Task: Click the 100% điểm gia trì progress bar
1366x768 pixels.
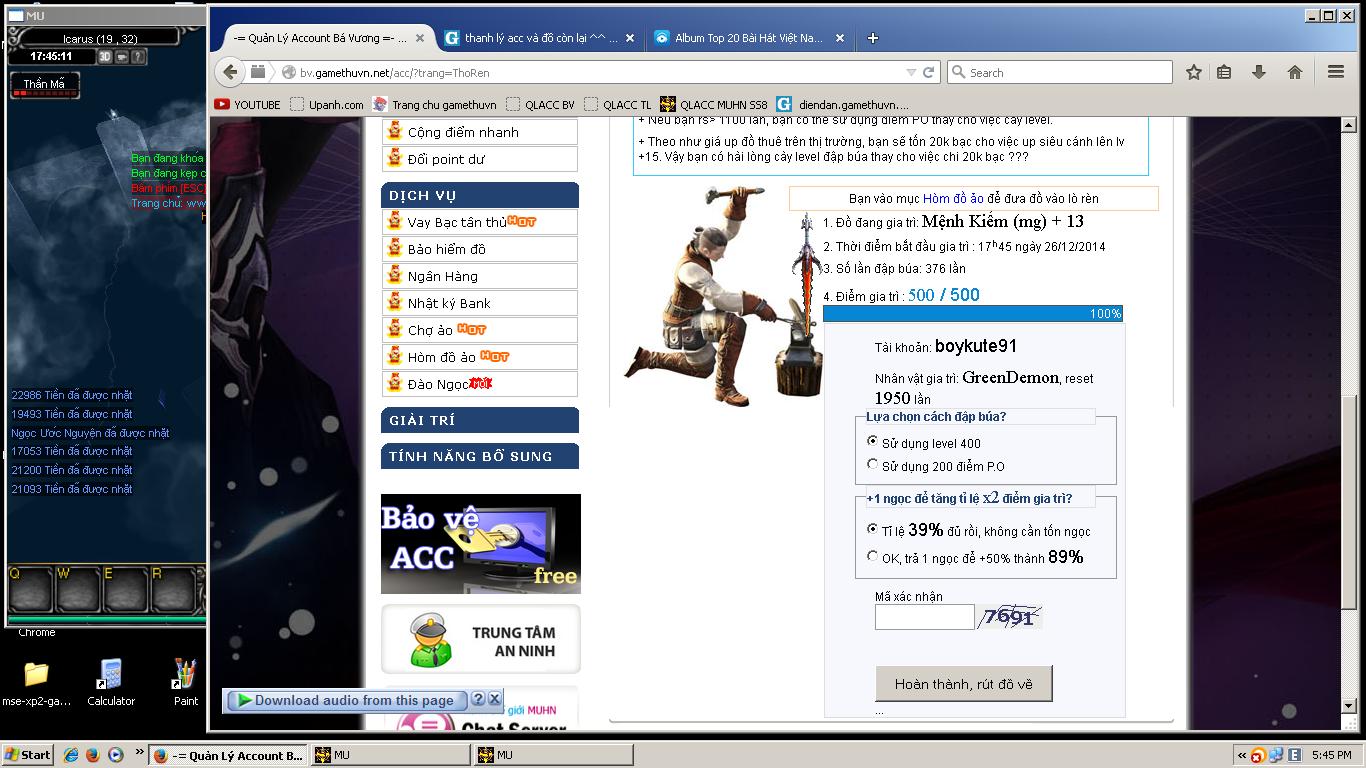Action: tap(972, 313)
